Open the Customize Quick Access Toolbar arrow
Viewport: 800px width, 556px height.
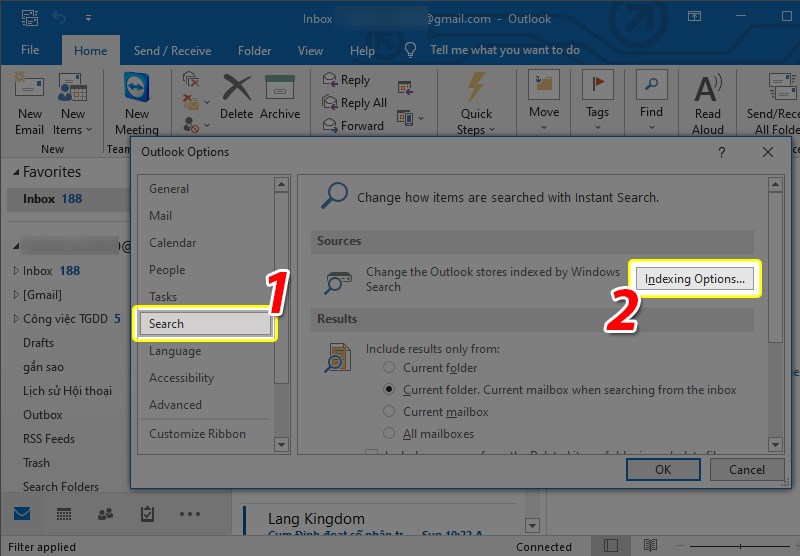(88, 18)
